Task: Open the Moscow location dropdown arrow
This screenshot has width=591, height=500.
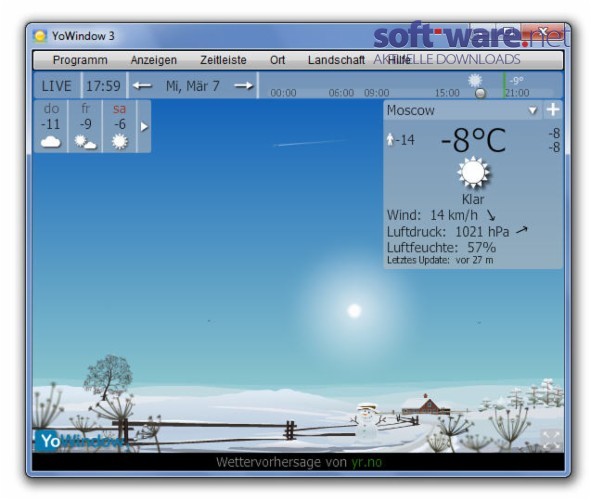Action: pyautogui.click(x=532, y=110)
